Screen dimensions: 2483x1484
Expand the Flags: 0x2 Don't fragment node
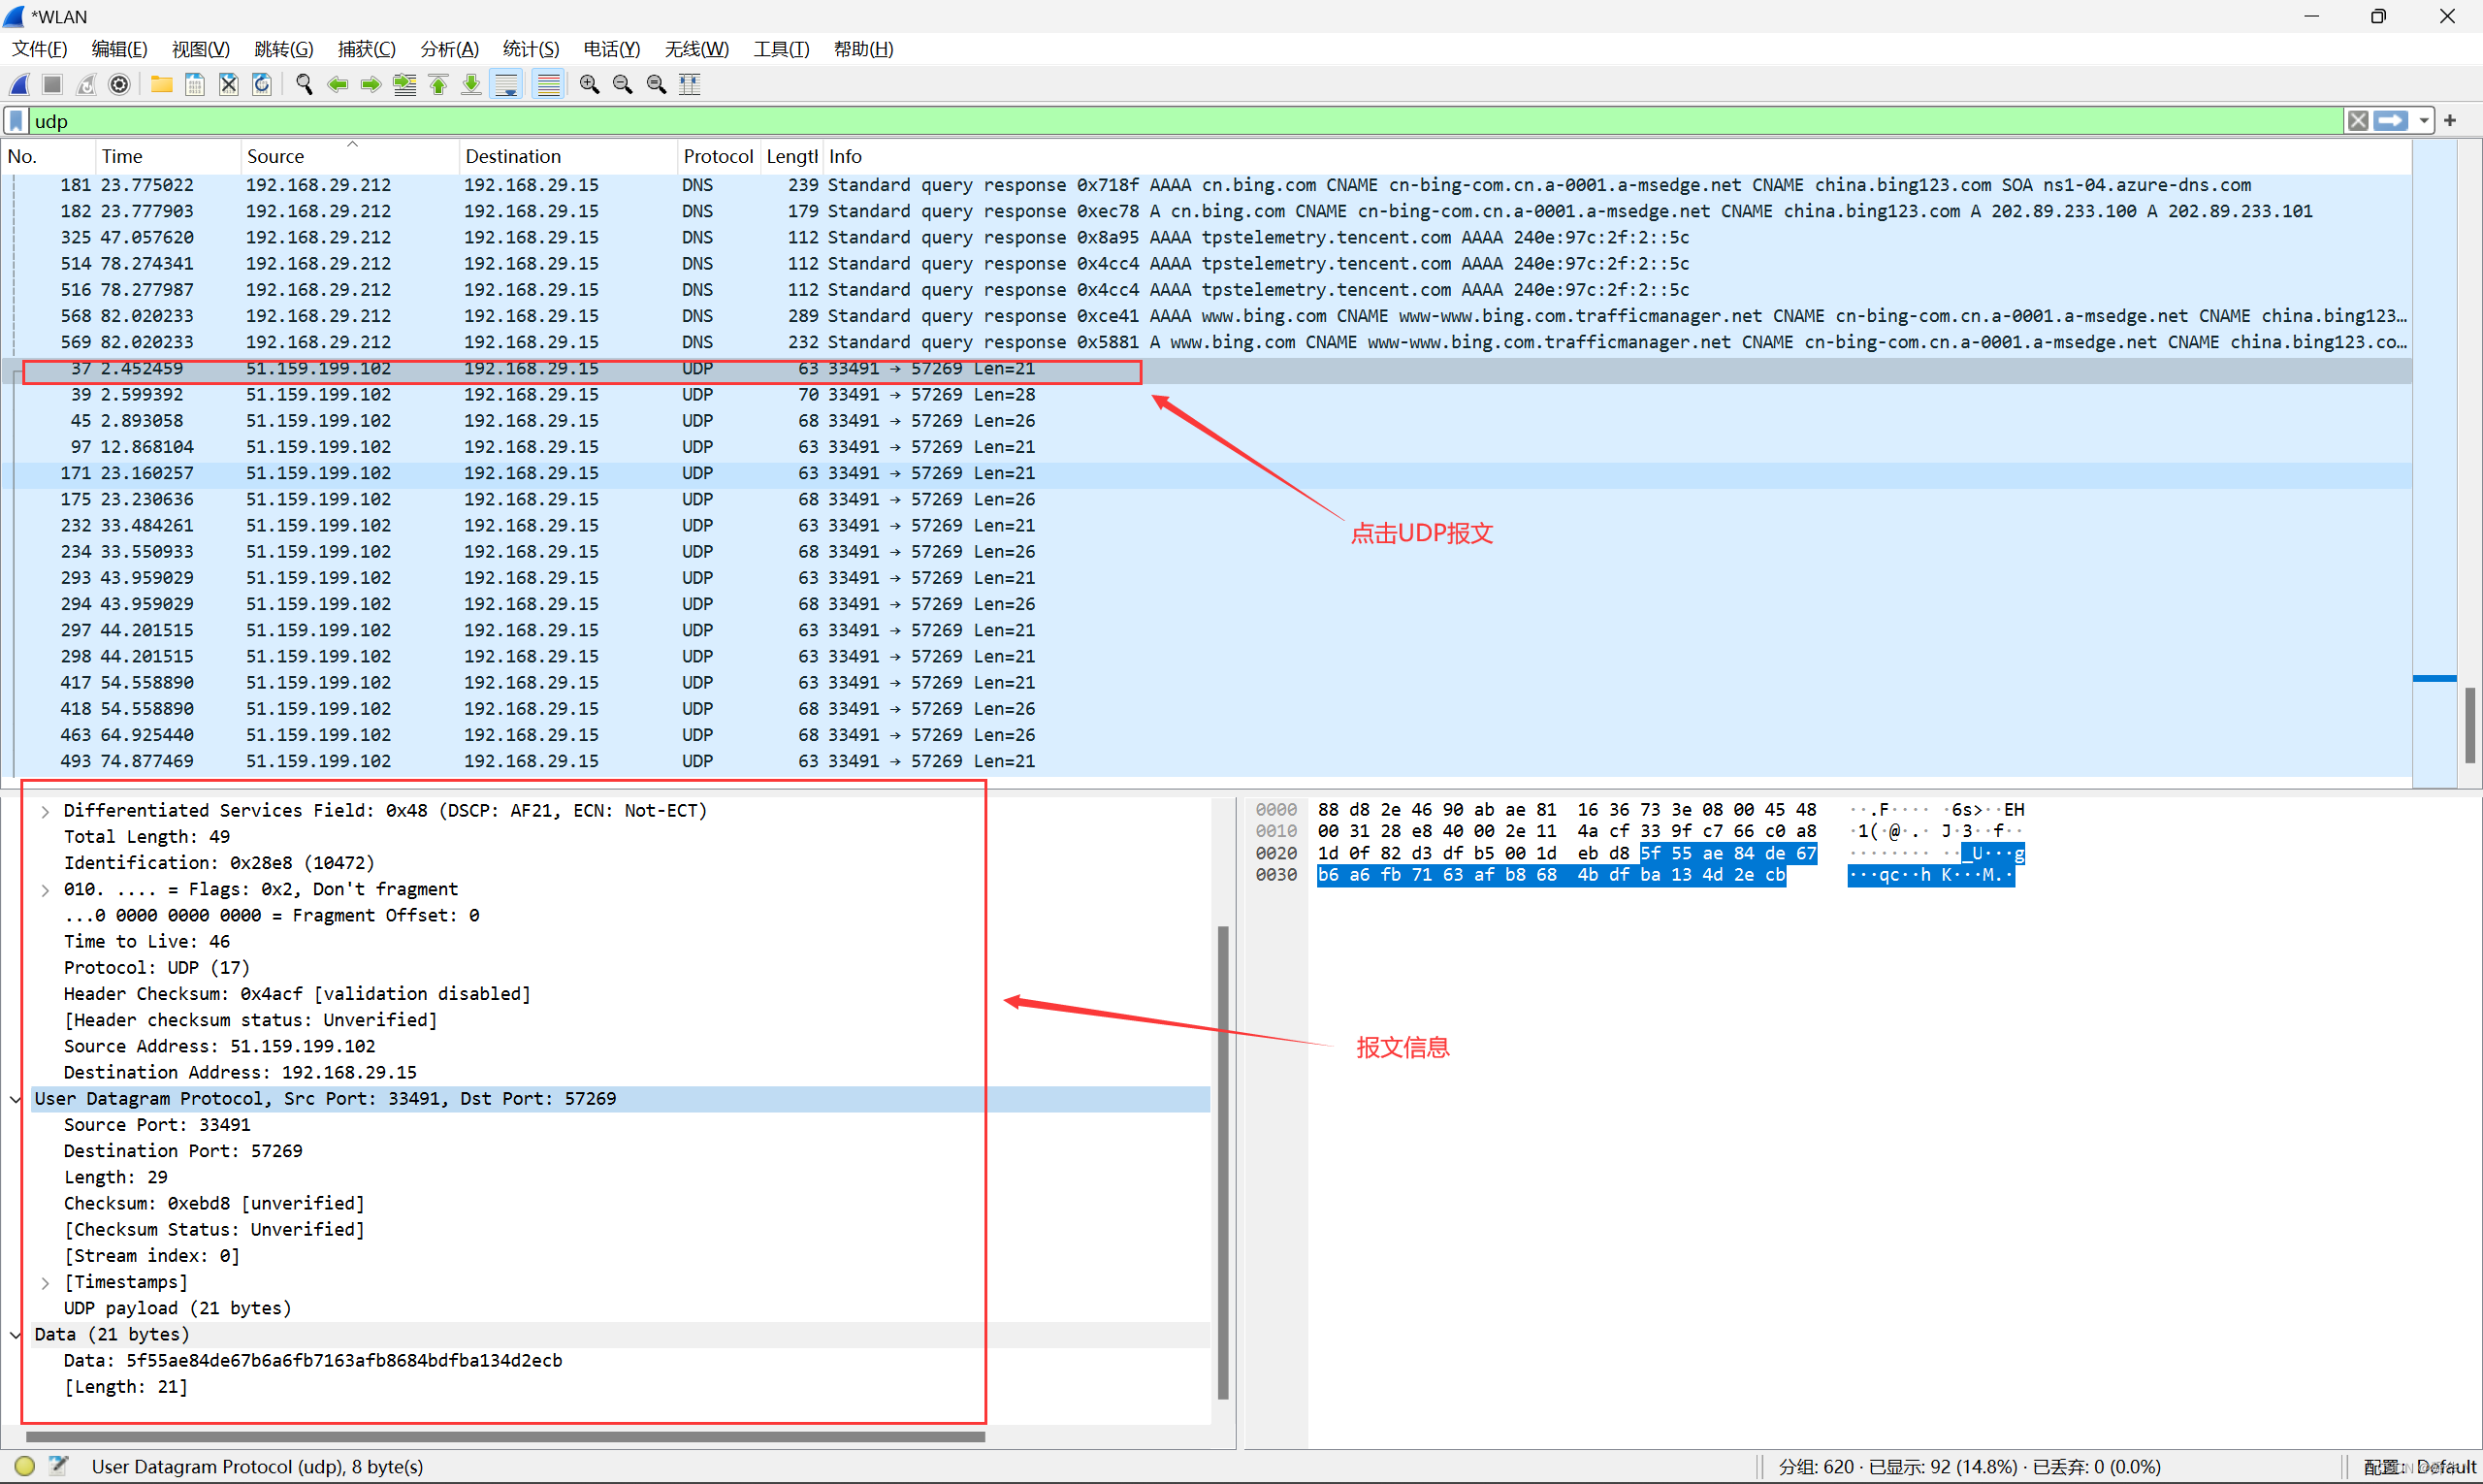click(45, 890)
